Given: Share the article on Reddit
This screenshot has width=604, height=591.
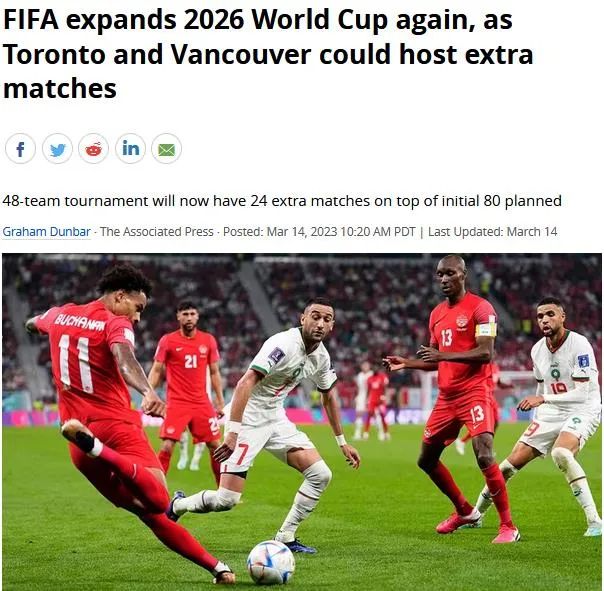Looking at the screenshot, I should pyautogui.click(x=94, y=149).
